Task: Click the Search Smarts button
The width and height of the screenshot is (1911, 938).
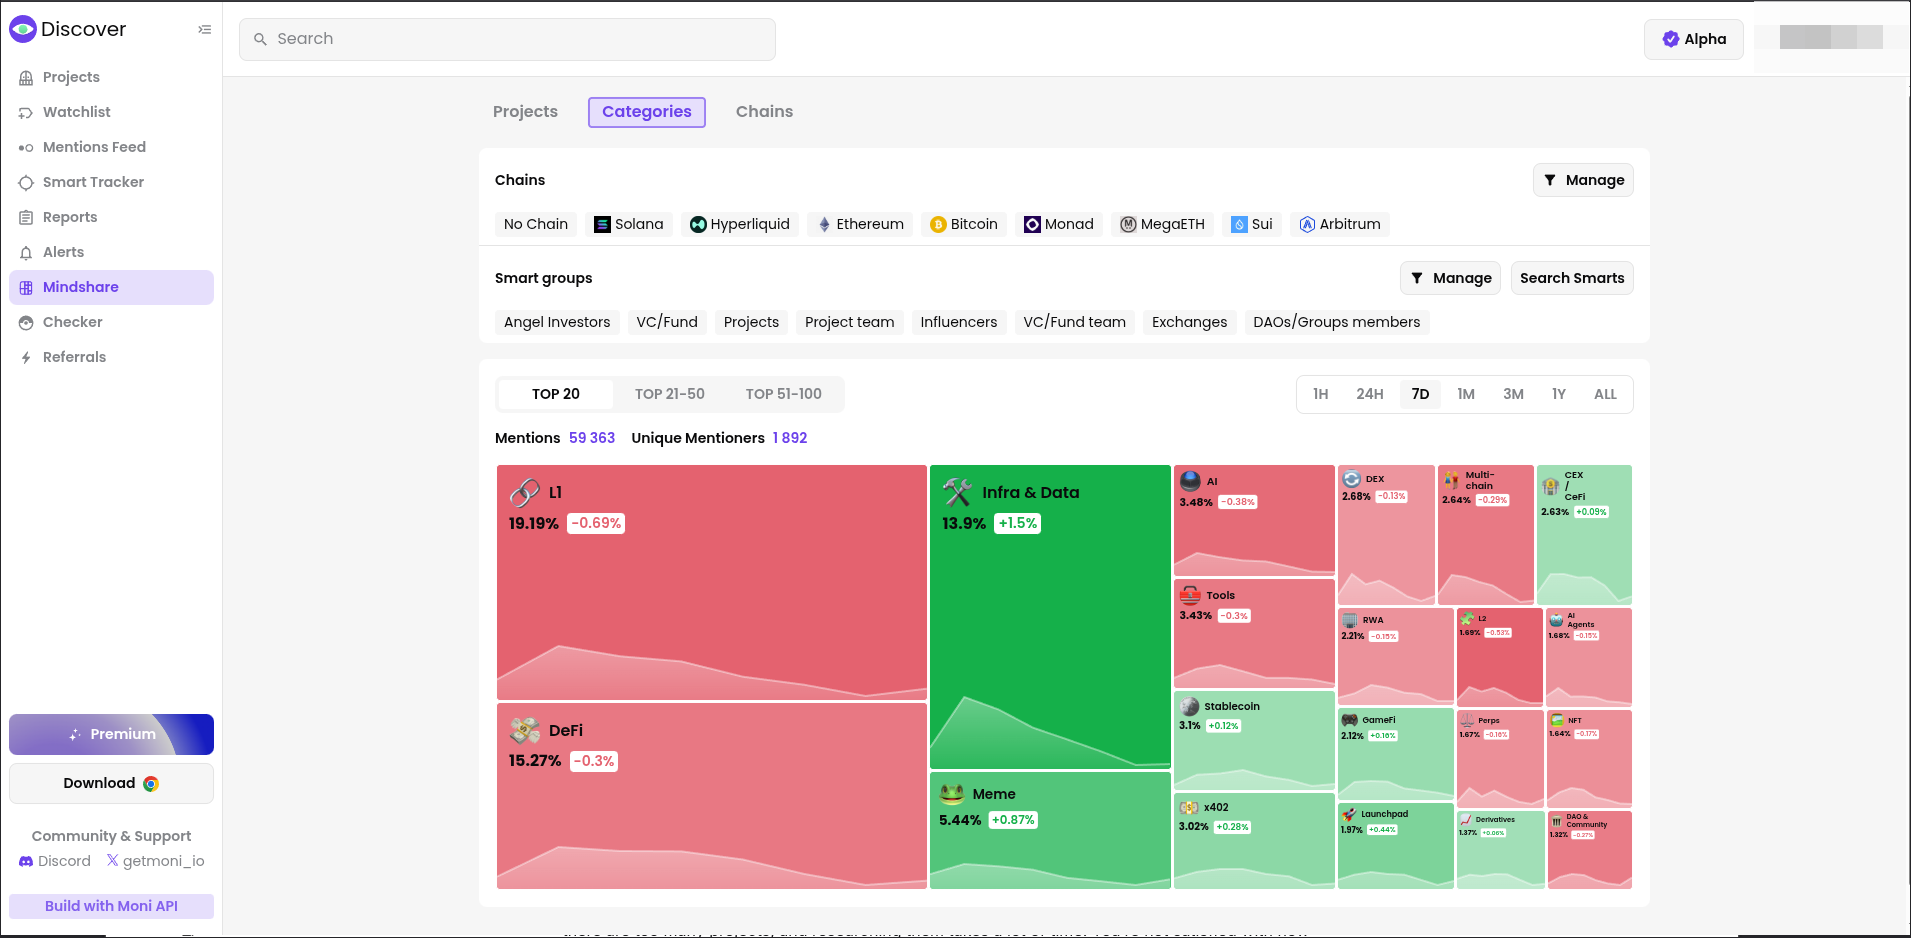Action: 1571,278
